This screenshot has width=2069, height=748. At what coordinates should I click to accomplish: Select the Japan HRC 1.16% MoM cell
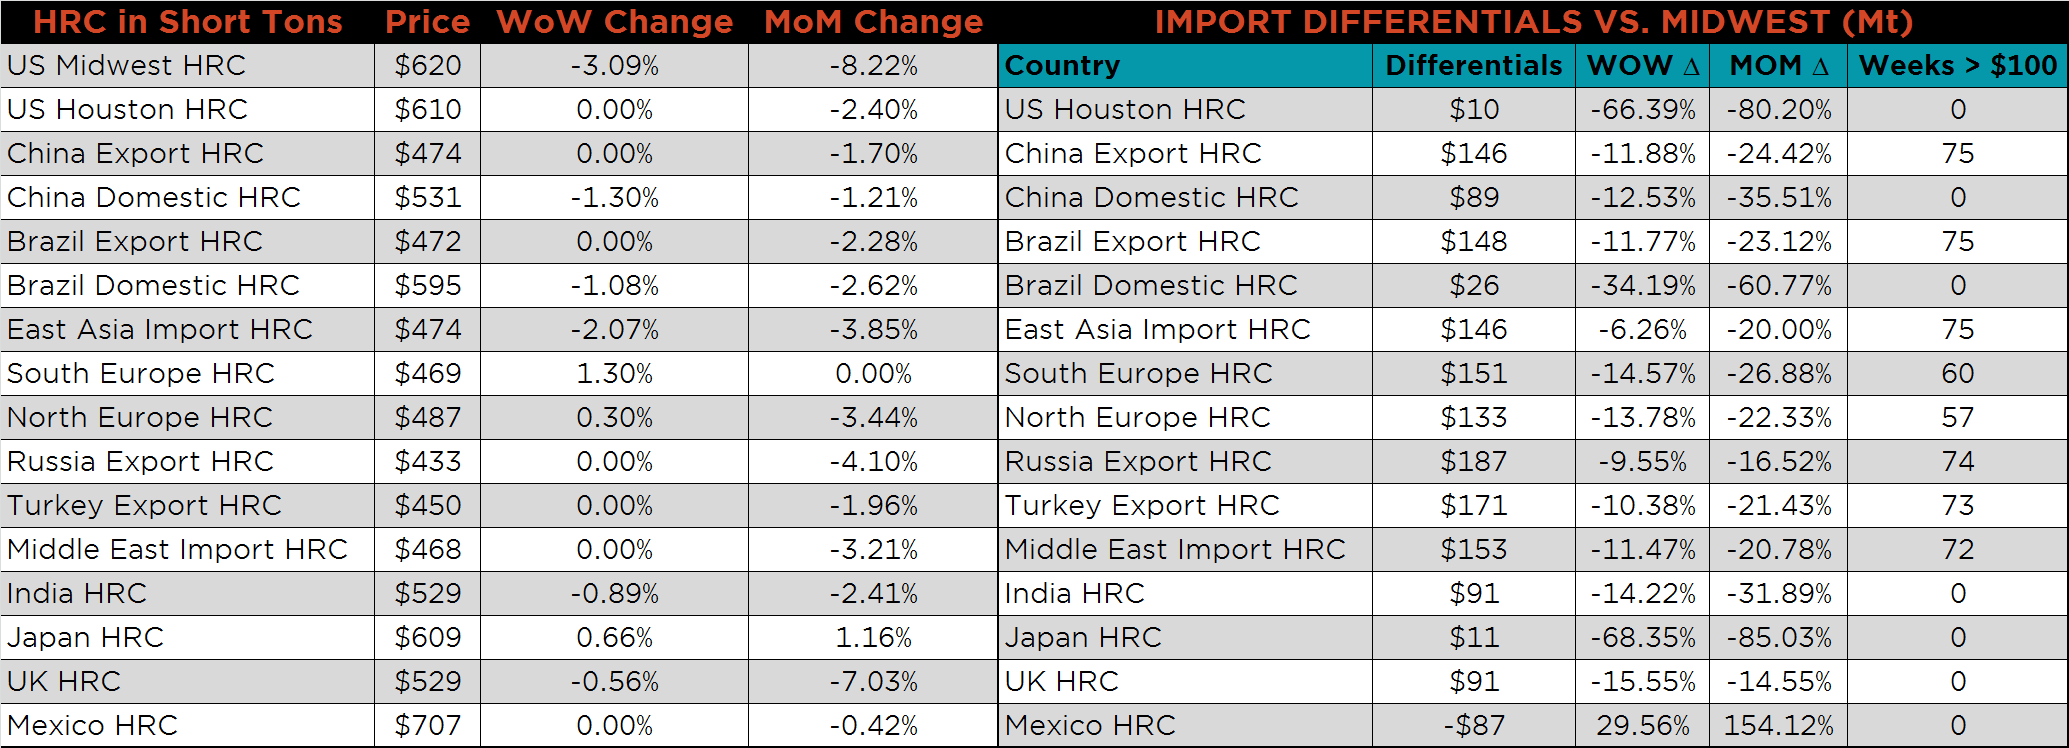[x=873, y=638]
